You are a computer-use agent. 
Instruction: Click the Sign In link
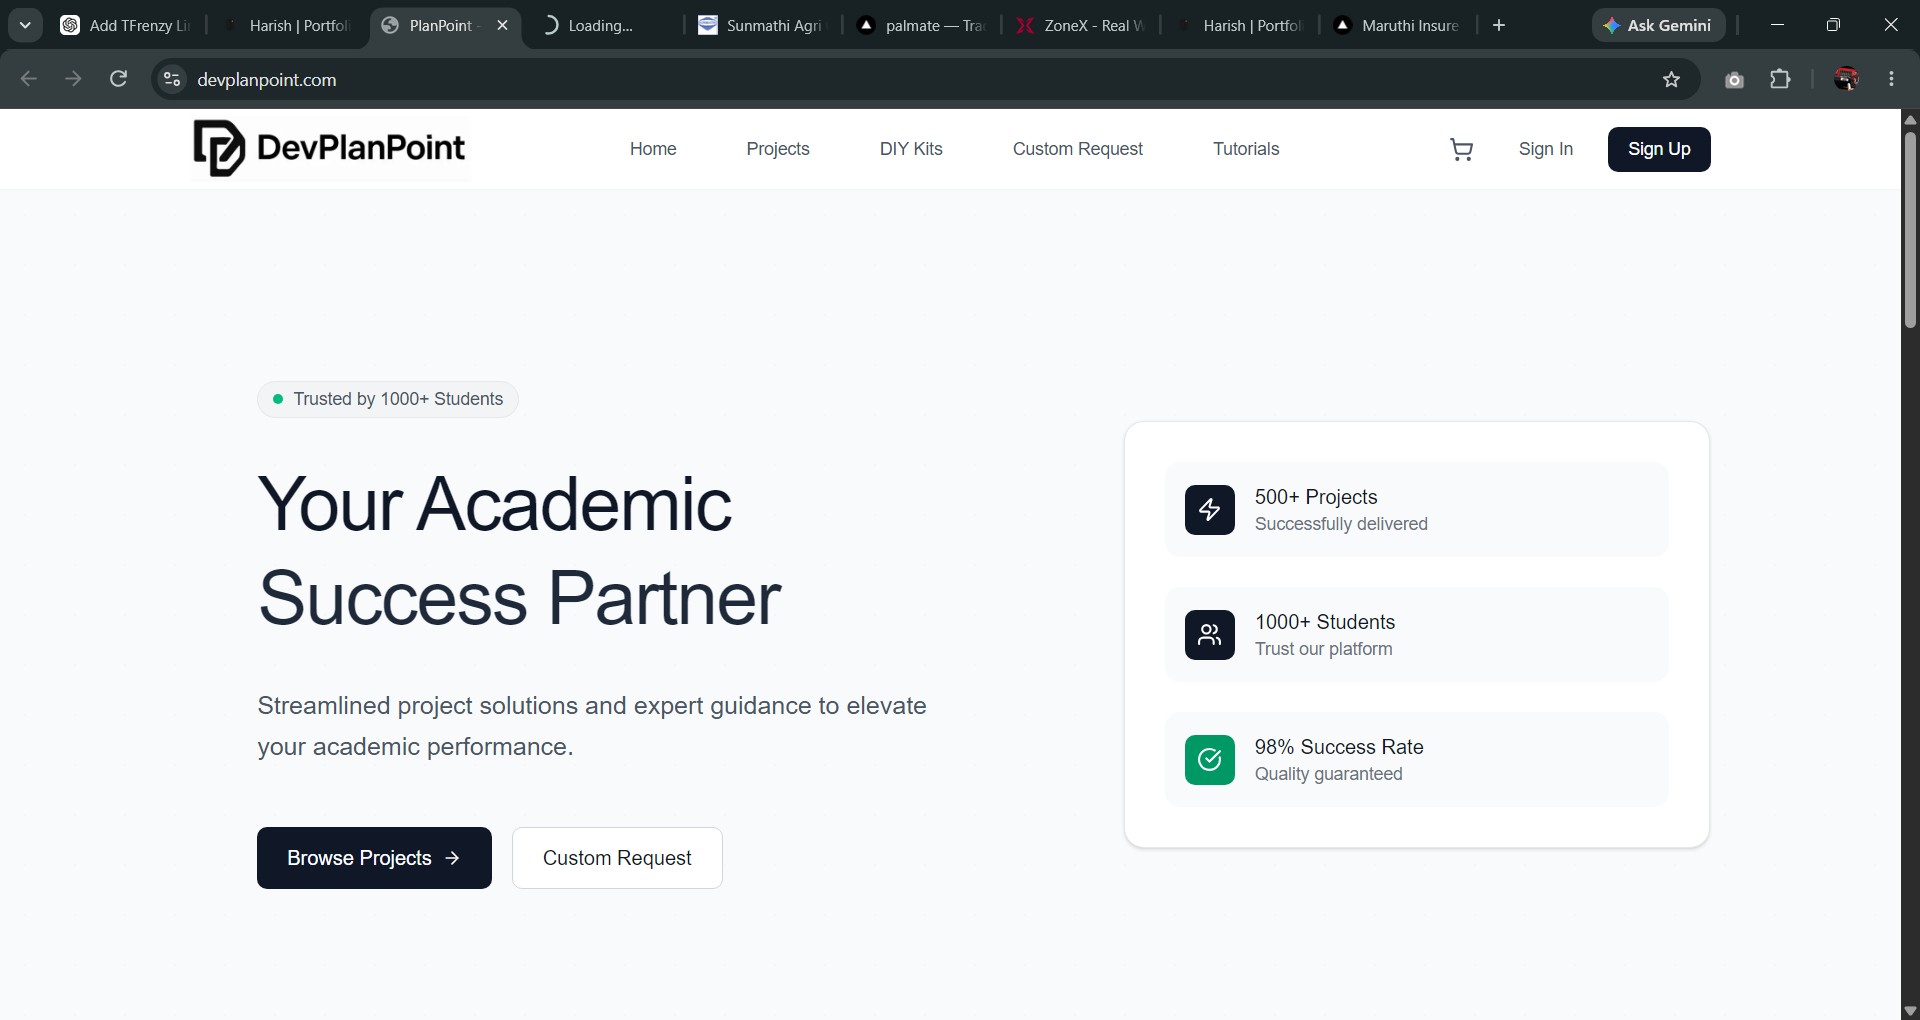[x=1545, y=149]
